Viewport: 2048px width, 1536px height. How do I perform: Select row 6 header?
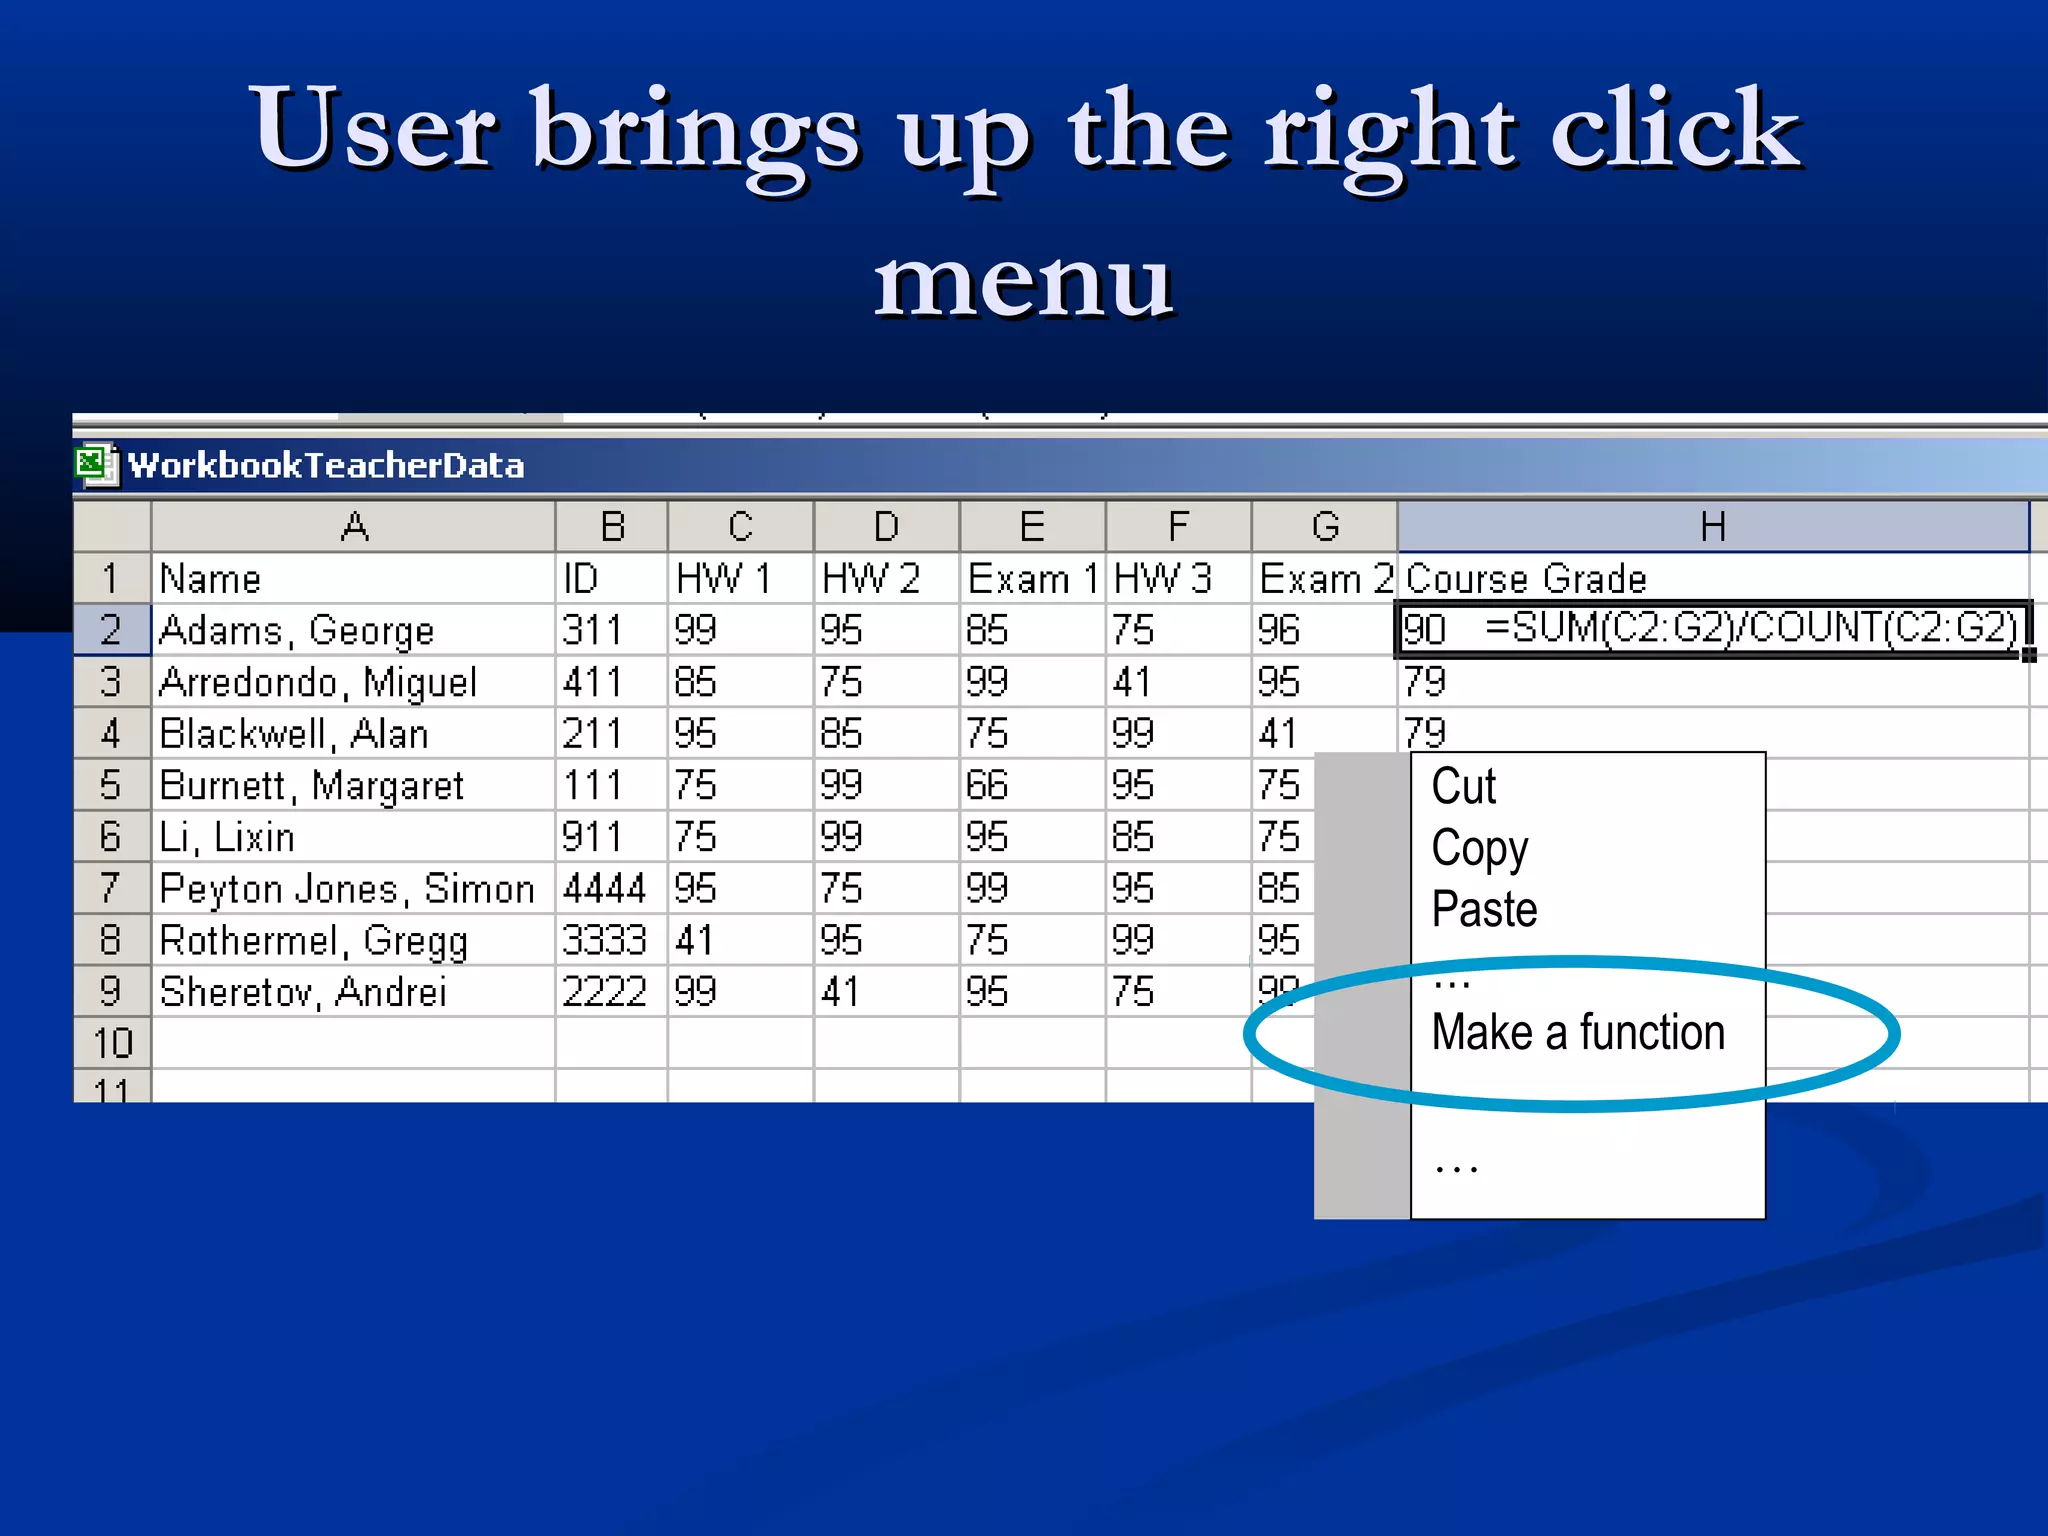[112, 836]
